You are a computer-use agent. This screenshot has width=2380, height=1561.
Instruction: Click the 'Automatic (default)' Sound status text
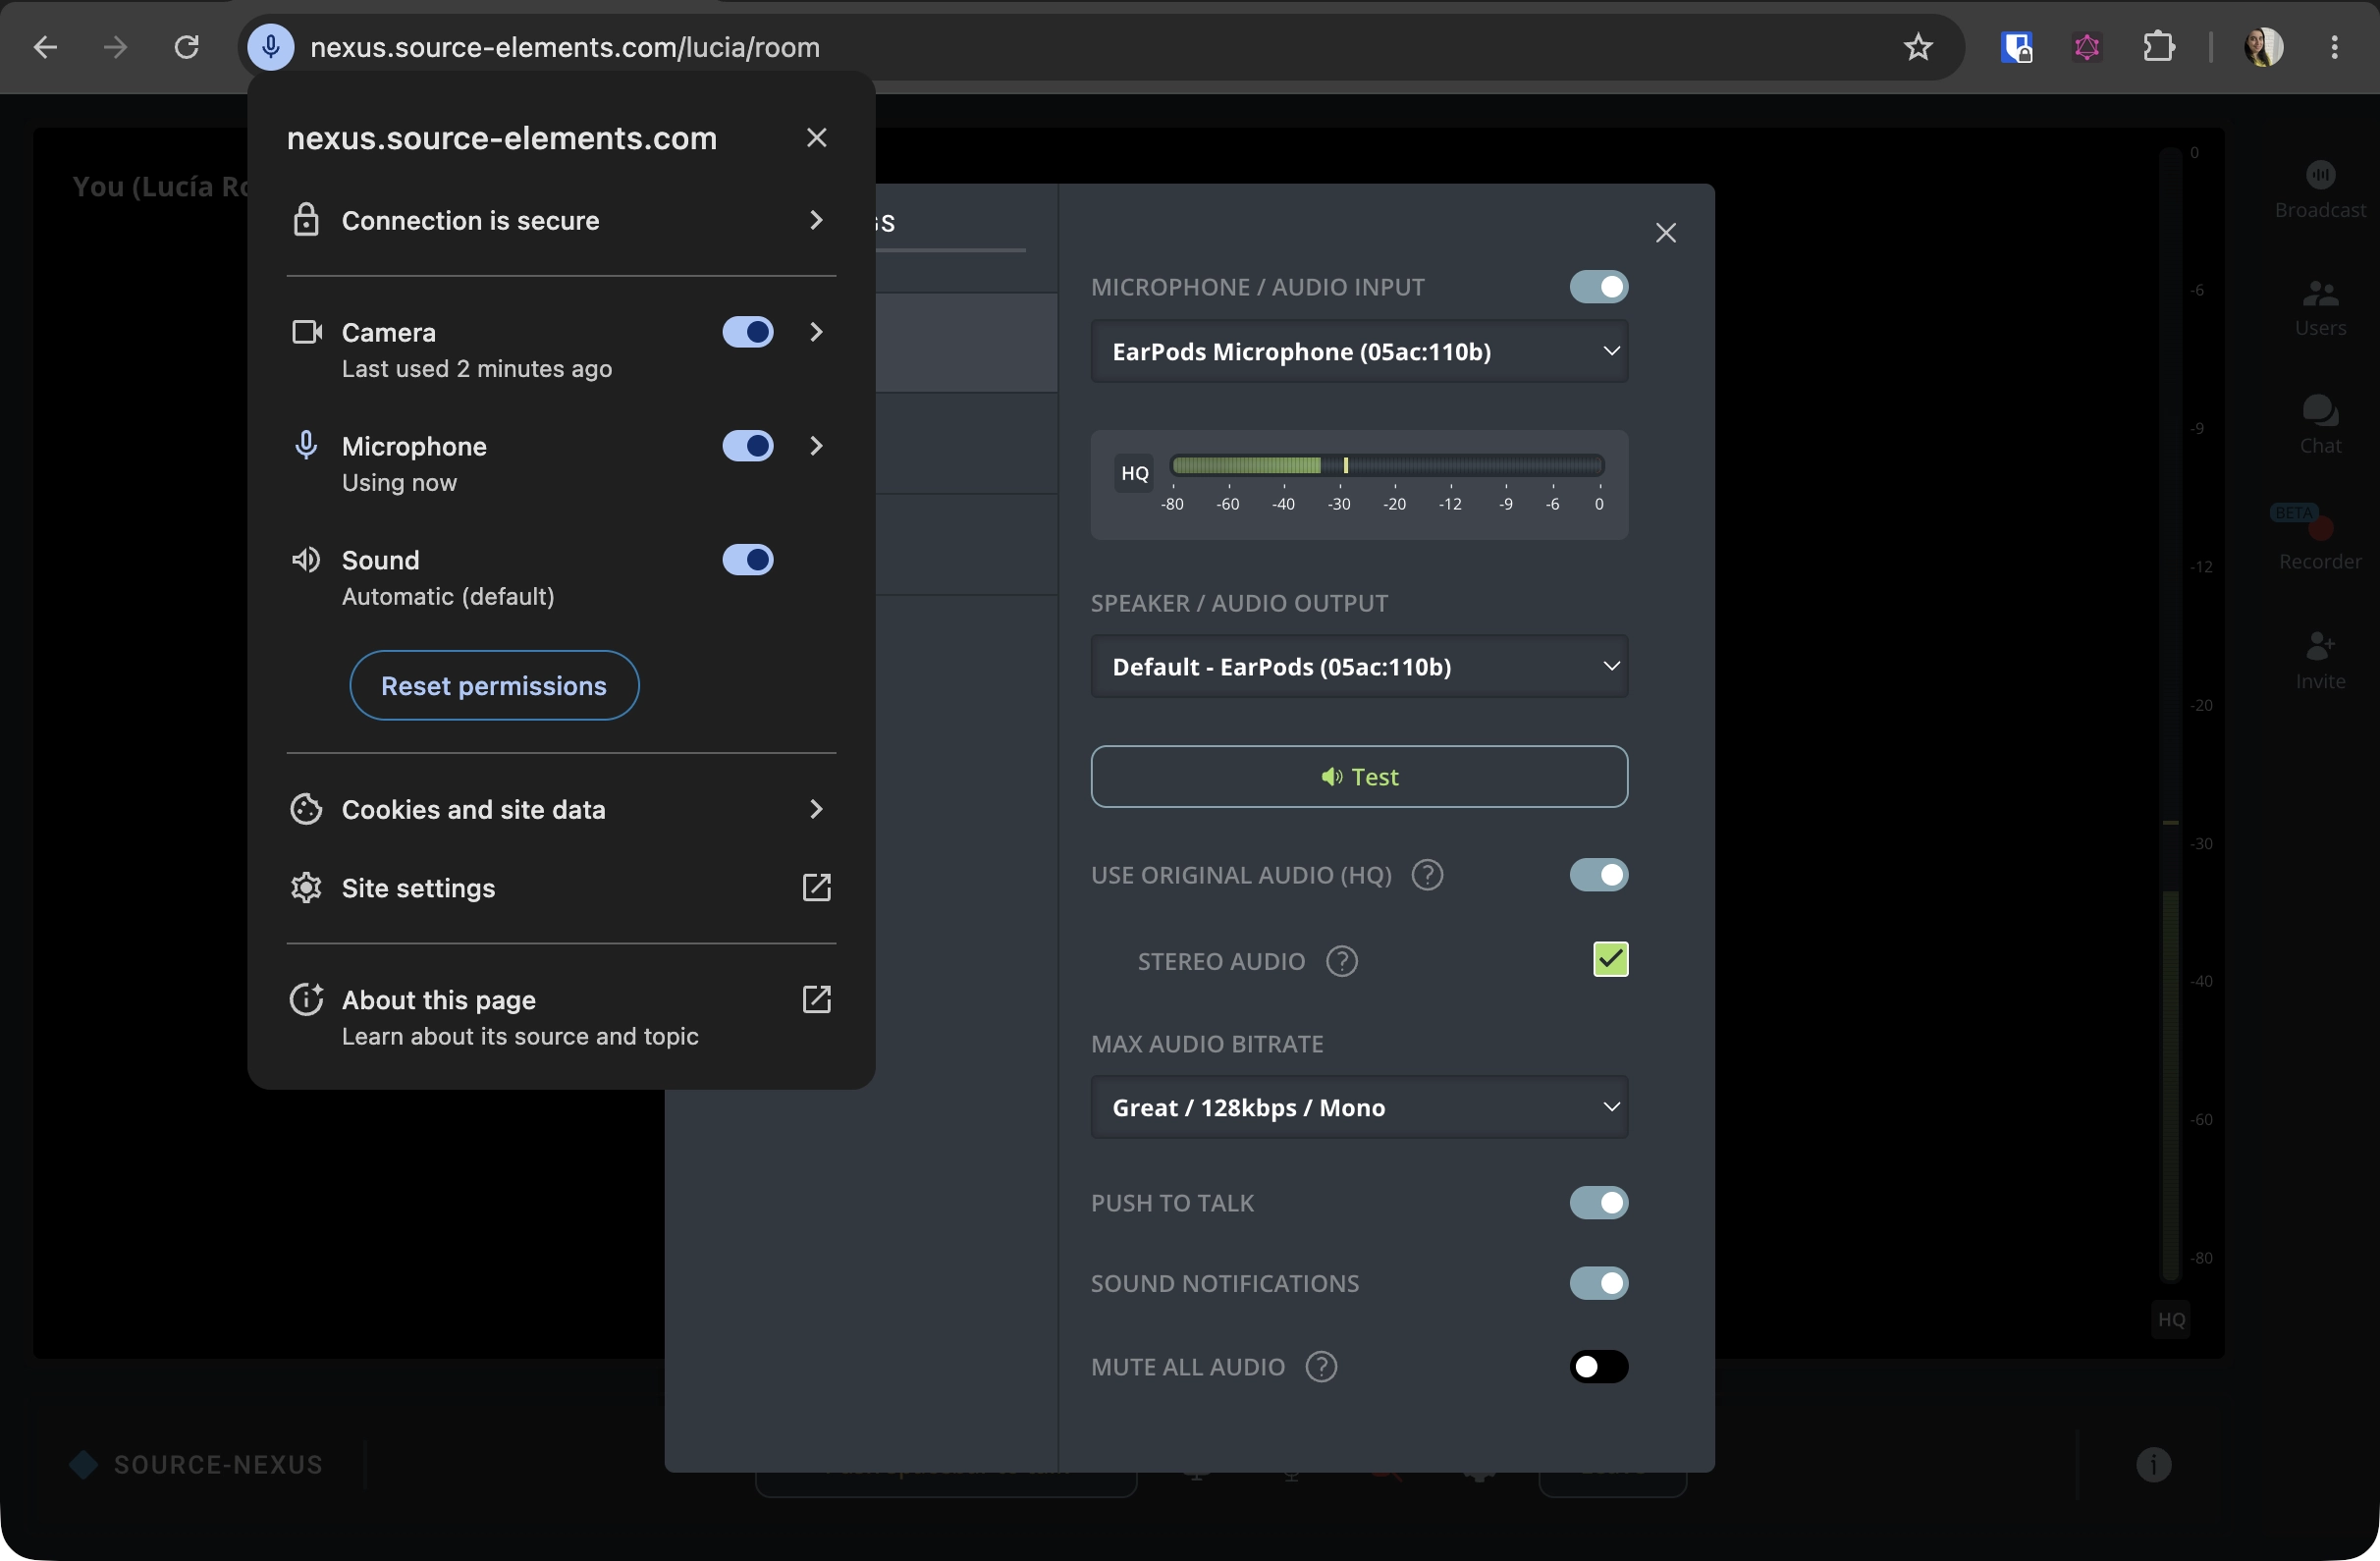448,597
